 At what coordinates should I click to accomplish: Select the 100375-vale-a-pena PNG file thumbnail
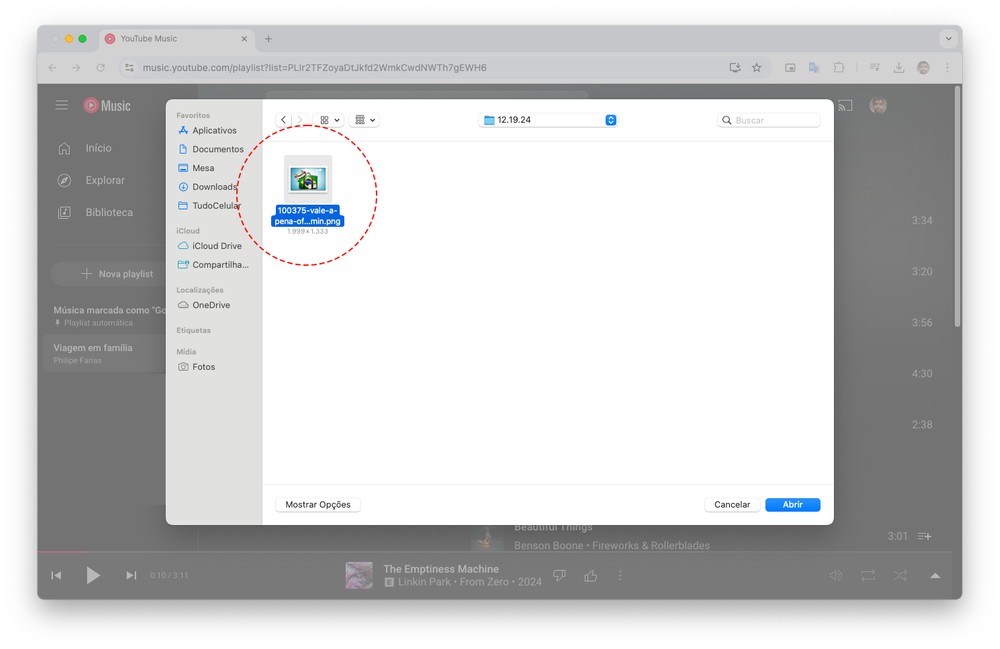pos(308,178)
